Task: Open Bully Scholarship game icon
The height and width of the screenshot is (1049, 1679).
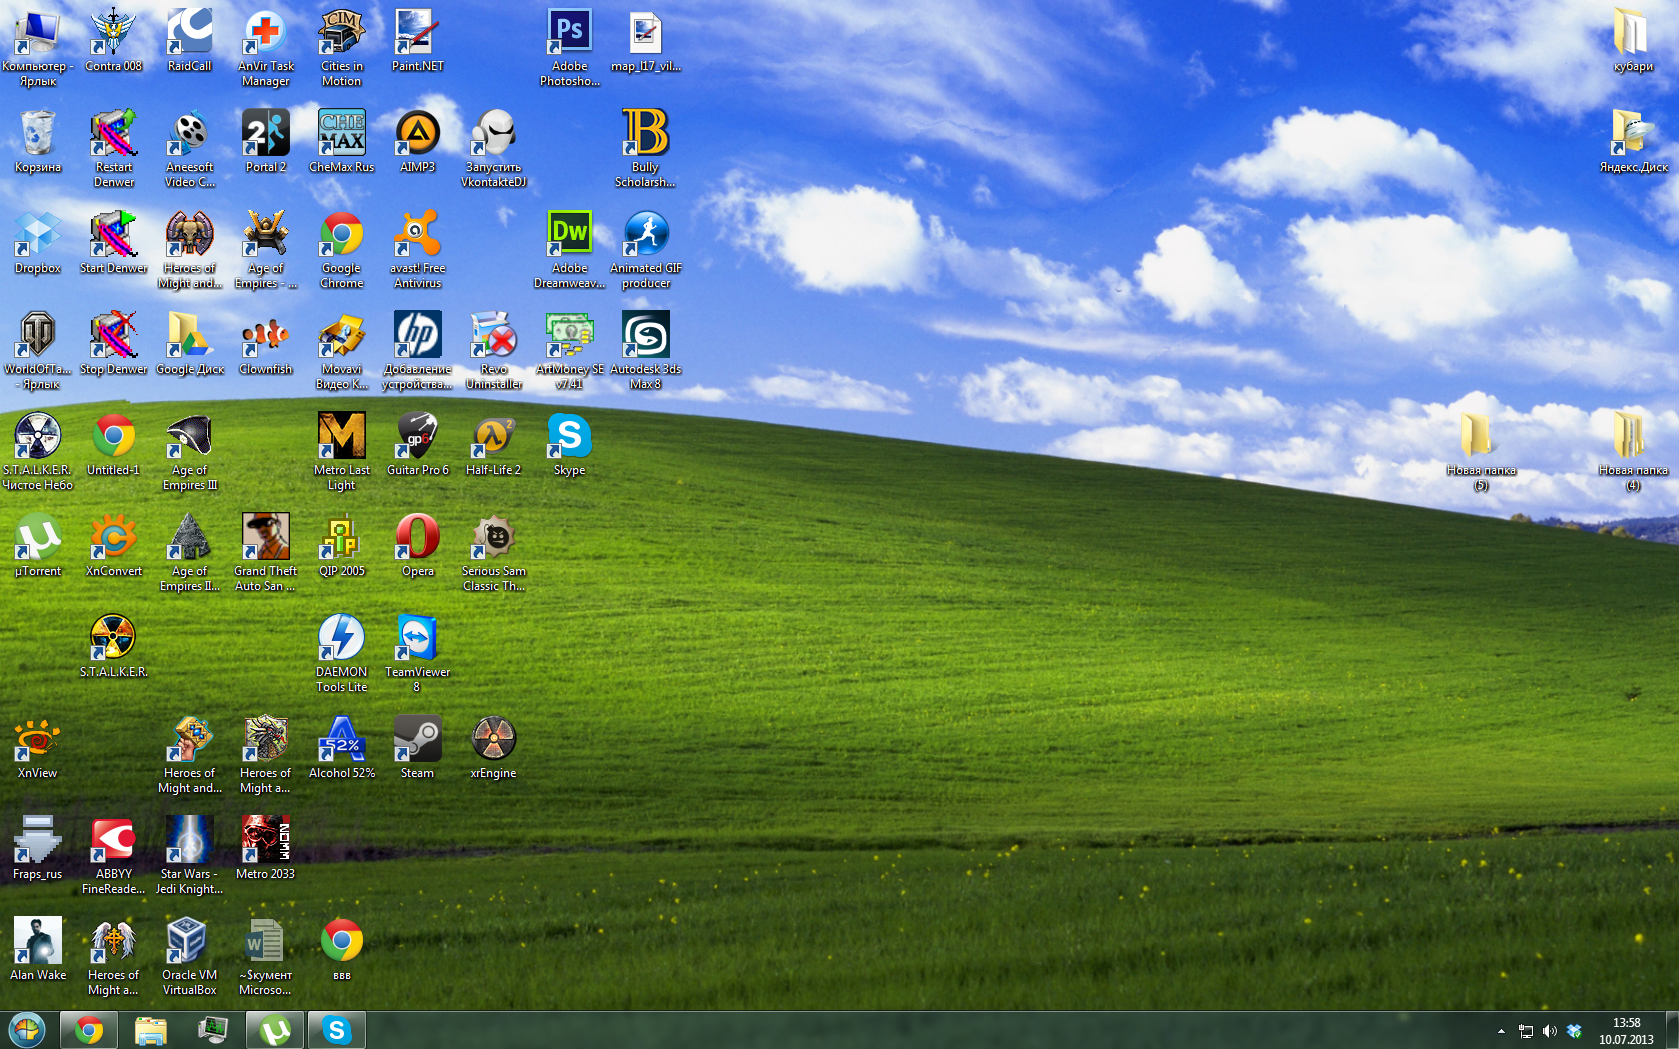Action: coord(646,148)
